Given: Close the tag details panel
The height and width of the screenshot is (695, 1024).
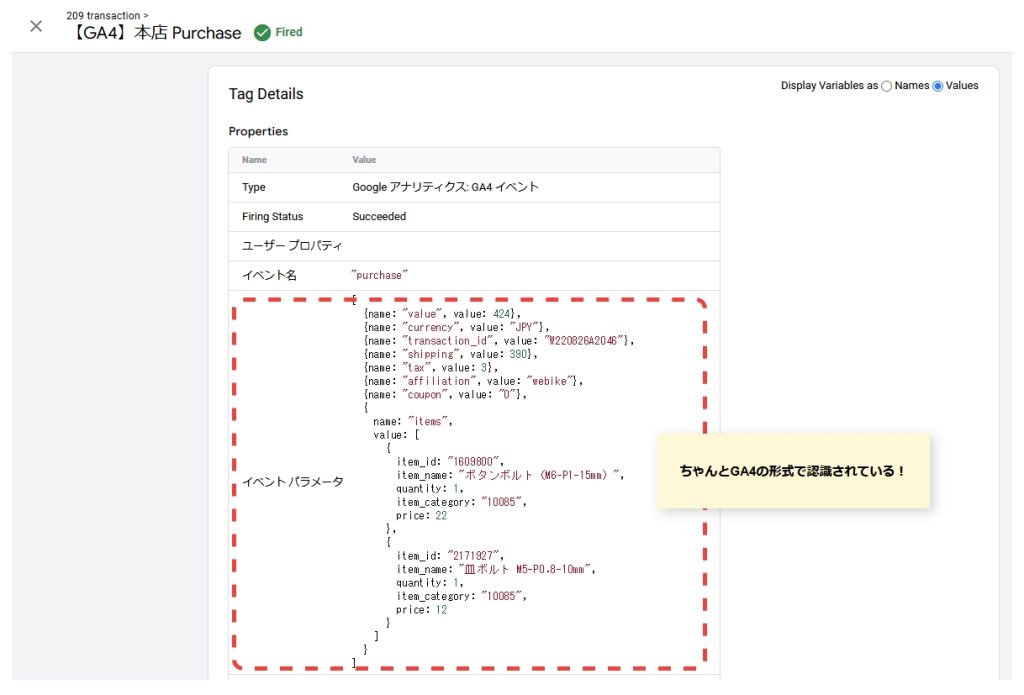Looking at the screenshot, I should [x=36, y=26].
